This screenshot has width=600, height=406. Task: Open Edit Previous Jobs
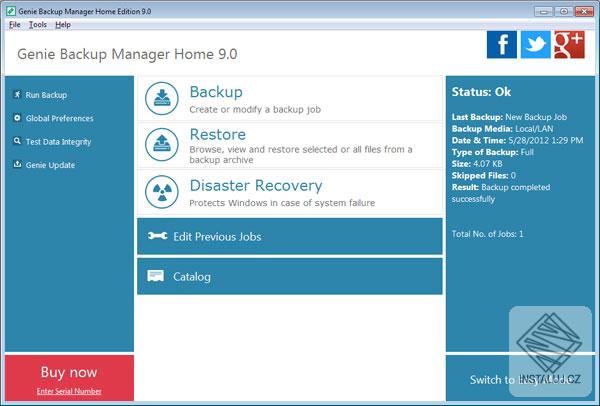pos(290,236)
